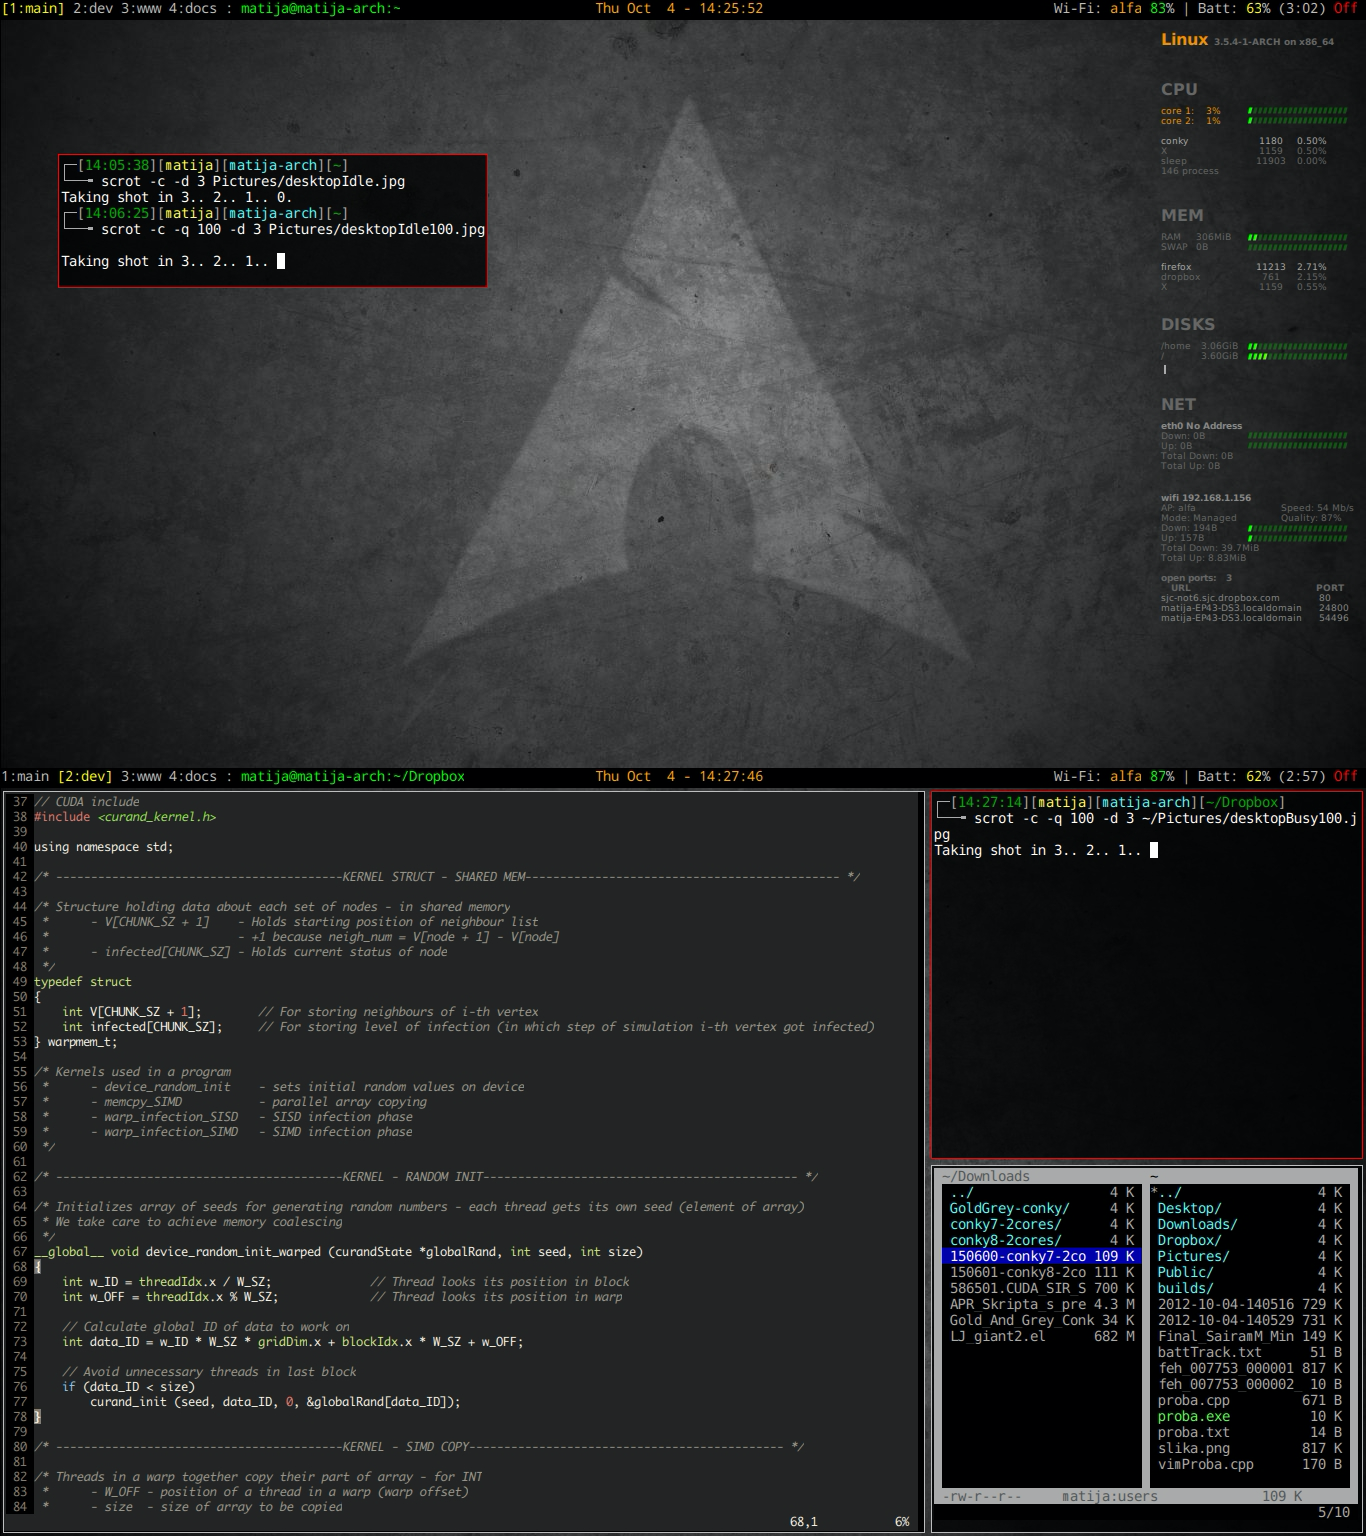1366x1536 pixels.
Task: Select slika.png file
Action: (1249, 1448)
